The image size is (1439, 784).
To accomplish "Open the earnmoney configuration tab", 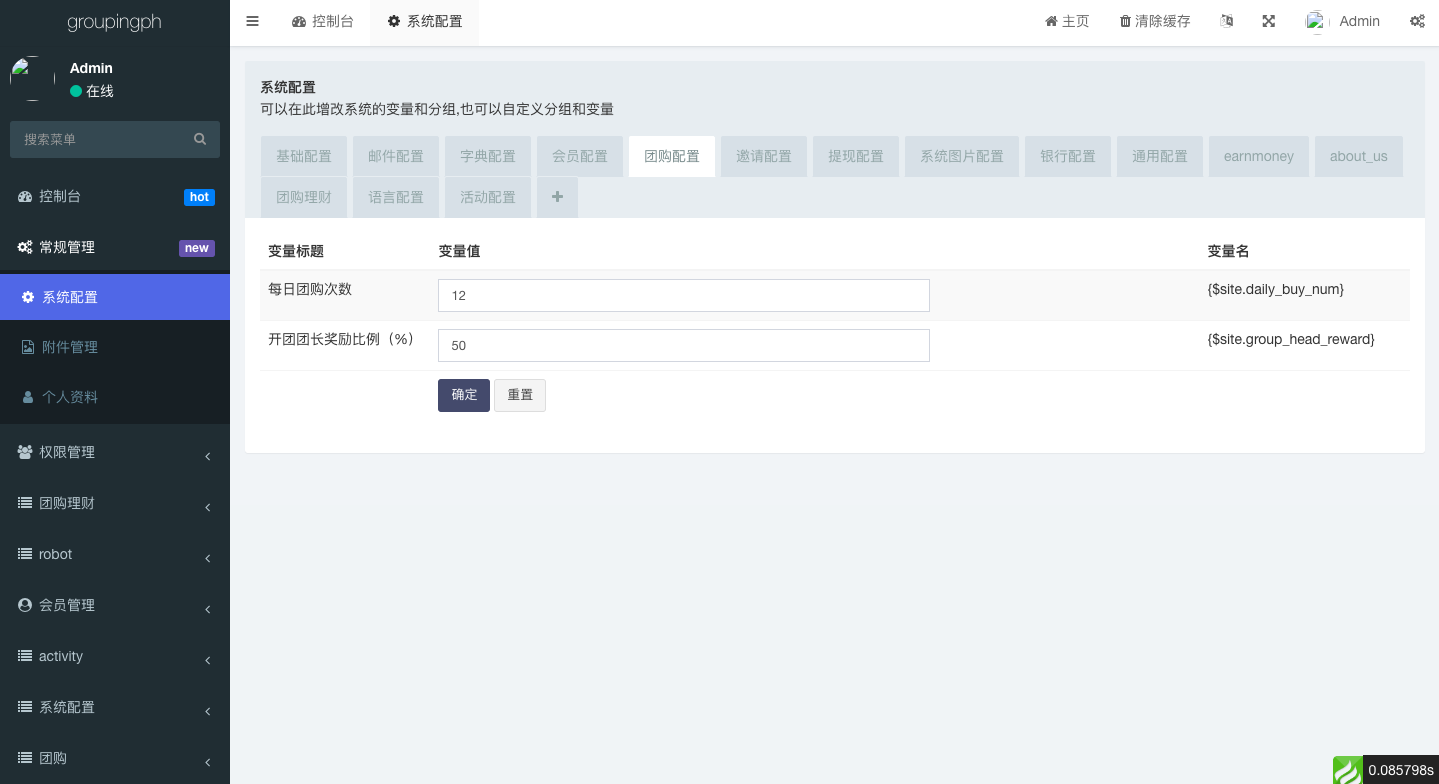I will pos(1258,156).
